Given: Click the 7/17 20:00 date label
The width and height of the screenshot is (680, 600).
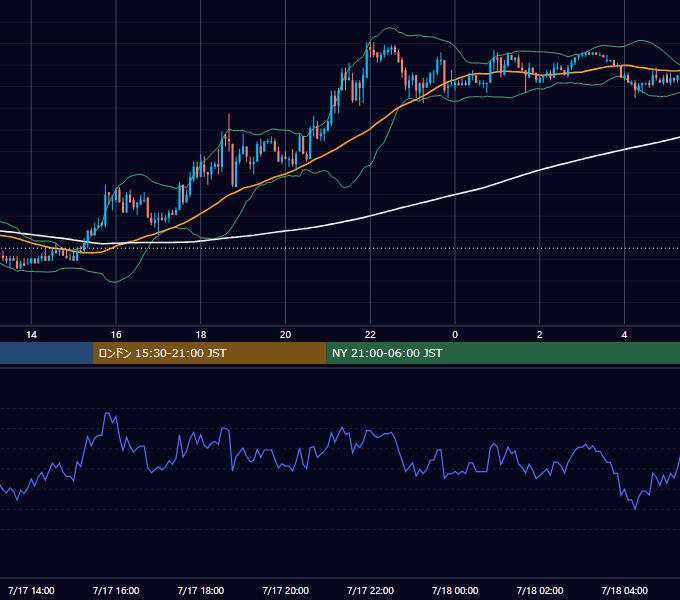Looking at the screenshot, I should click(285, 590).
